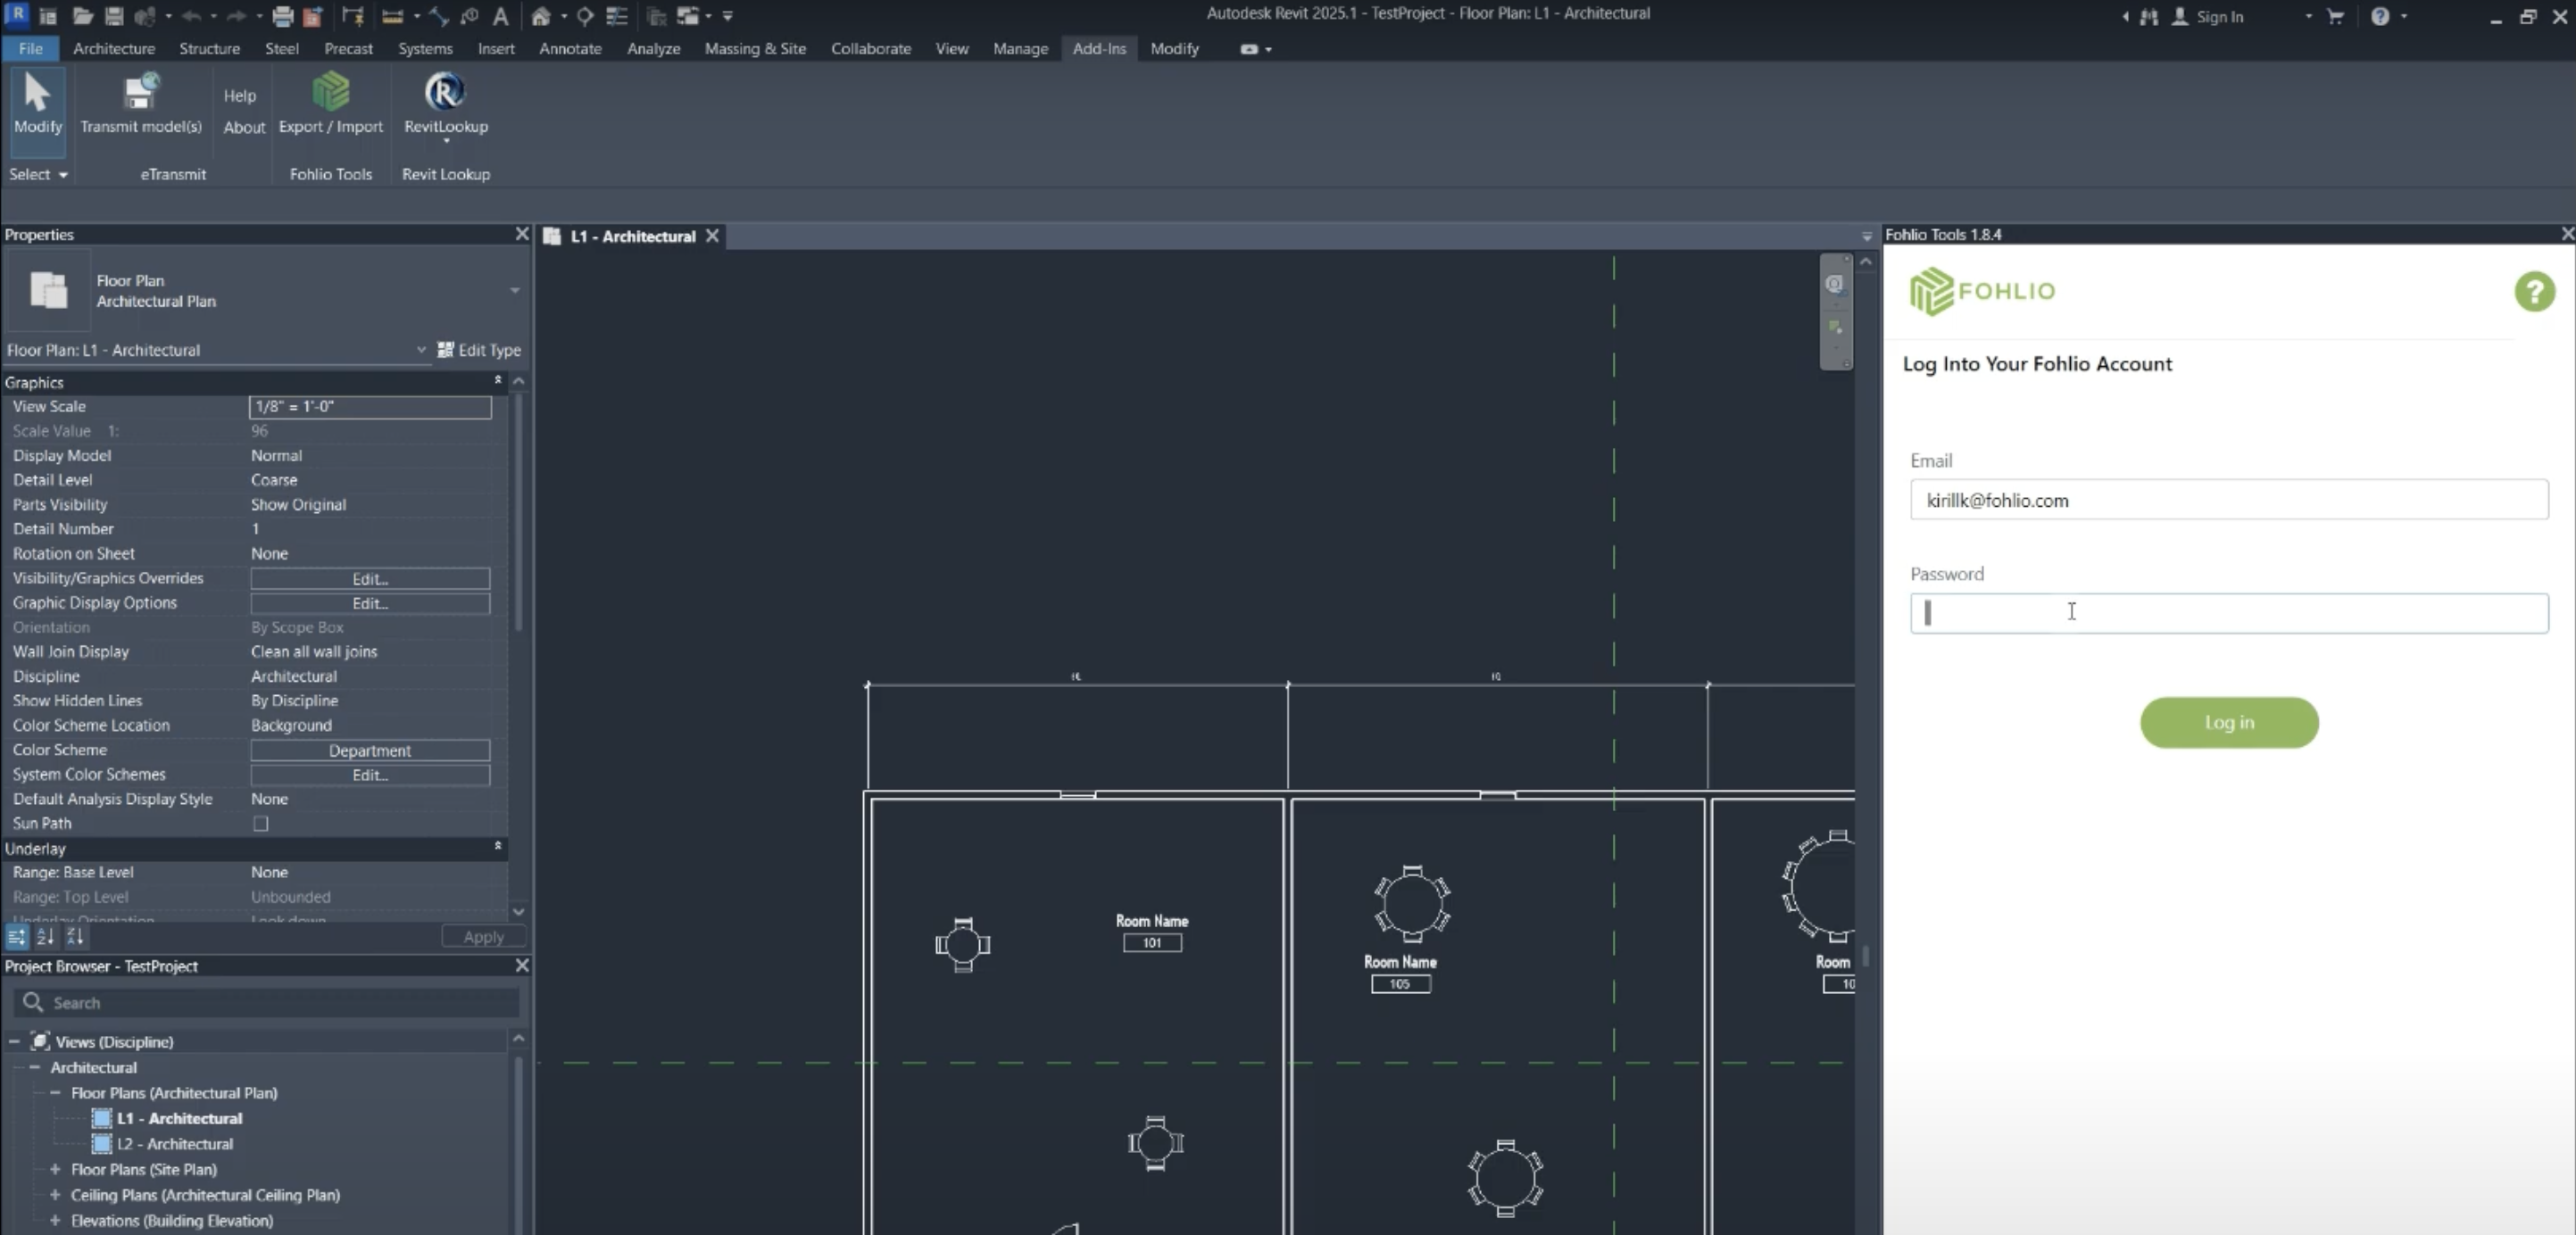Viewport: 2576px width, 1235px height.
Task: Click the Fohlio green help question icon
Action: (2534, 292)
